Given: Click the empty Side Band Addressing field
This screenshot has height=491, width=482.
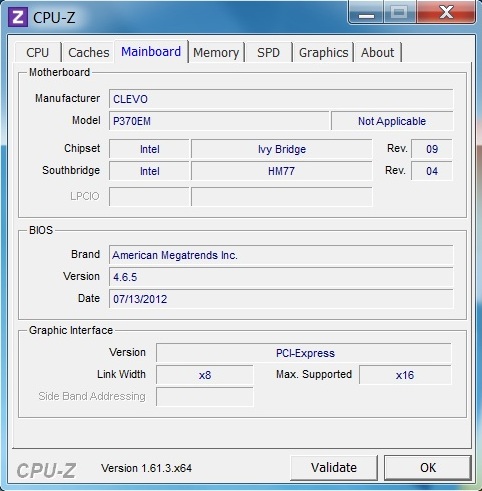Looking at the screenshot, I should pyautogui.click(x=205, y=397).
